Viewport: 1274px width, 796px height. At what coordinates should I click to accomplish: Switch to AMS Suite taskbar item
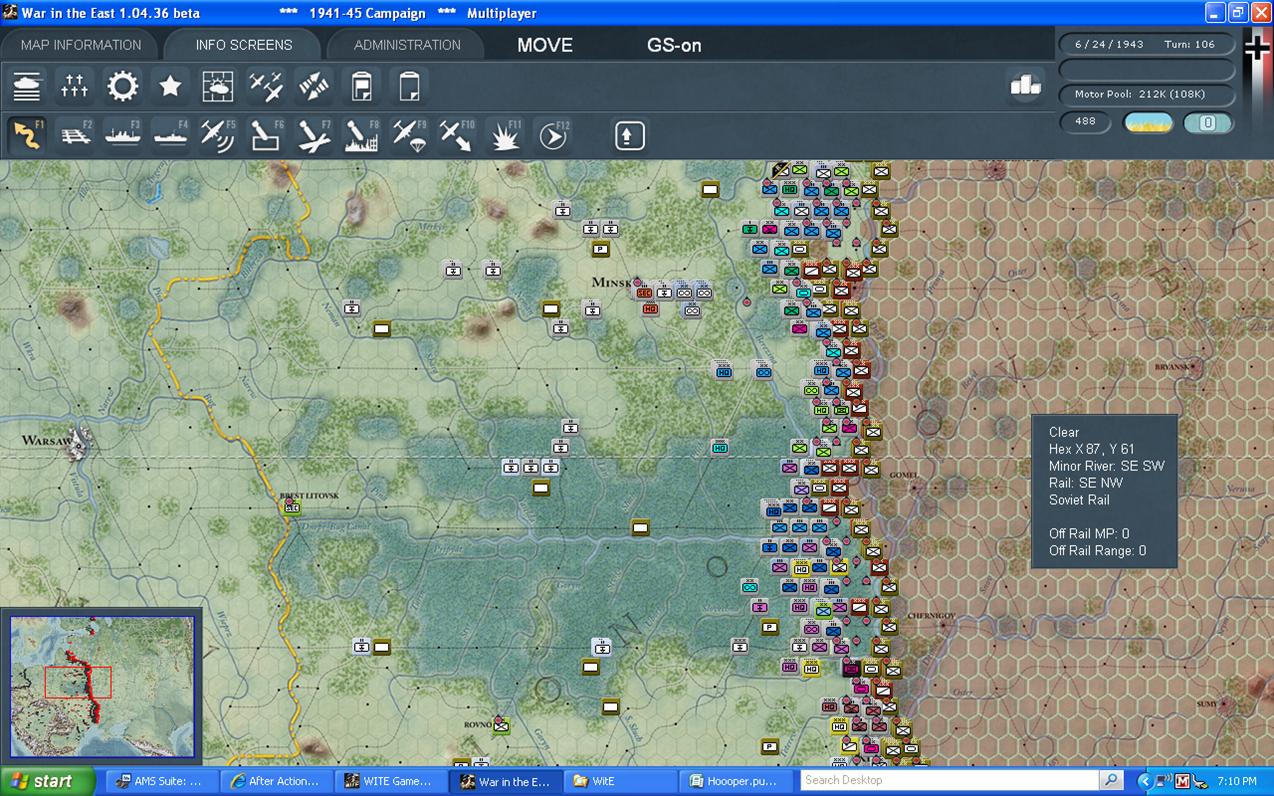click(160, 781)
